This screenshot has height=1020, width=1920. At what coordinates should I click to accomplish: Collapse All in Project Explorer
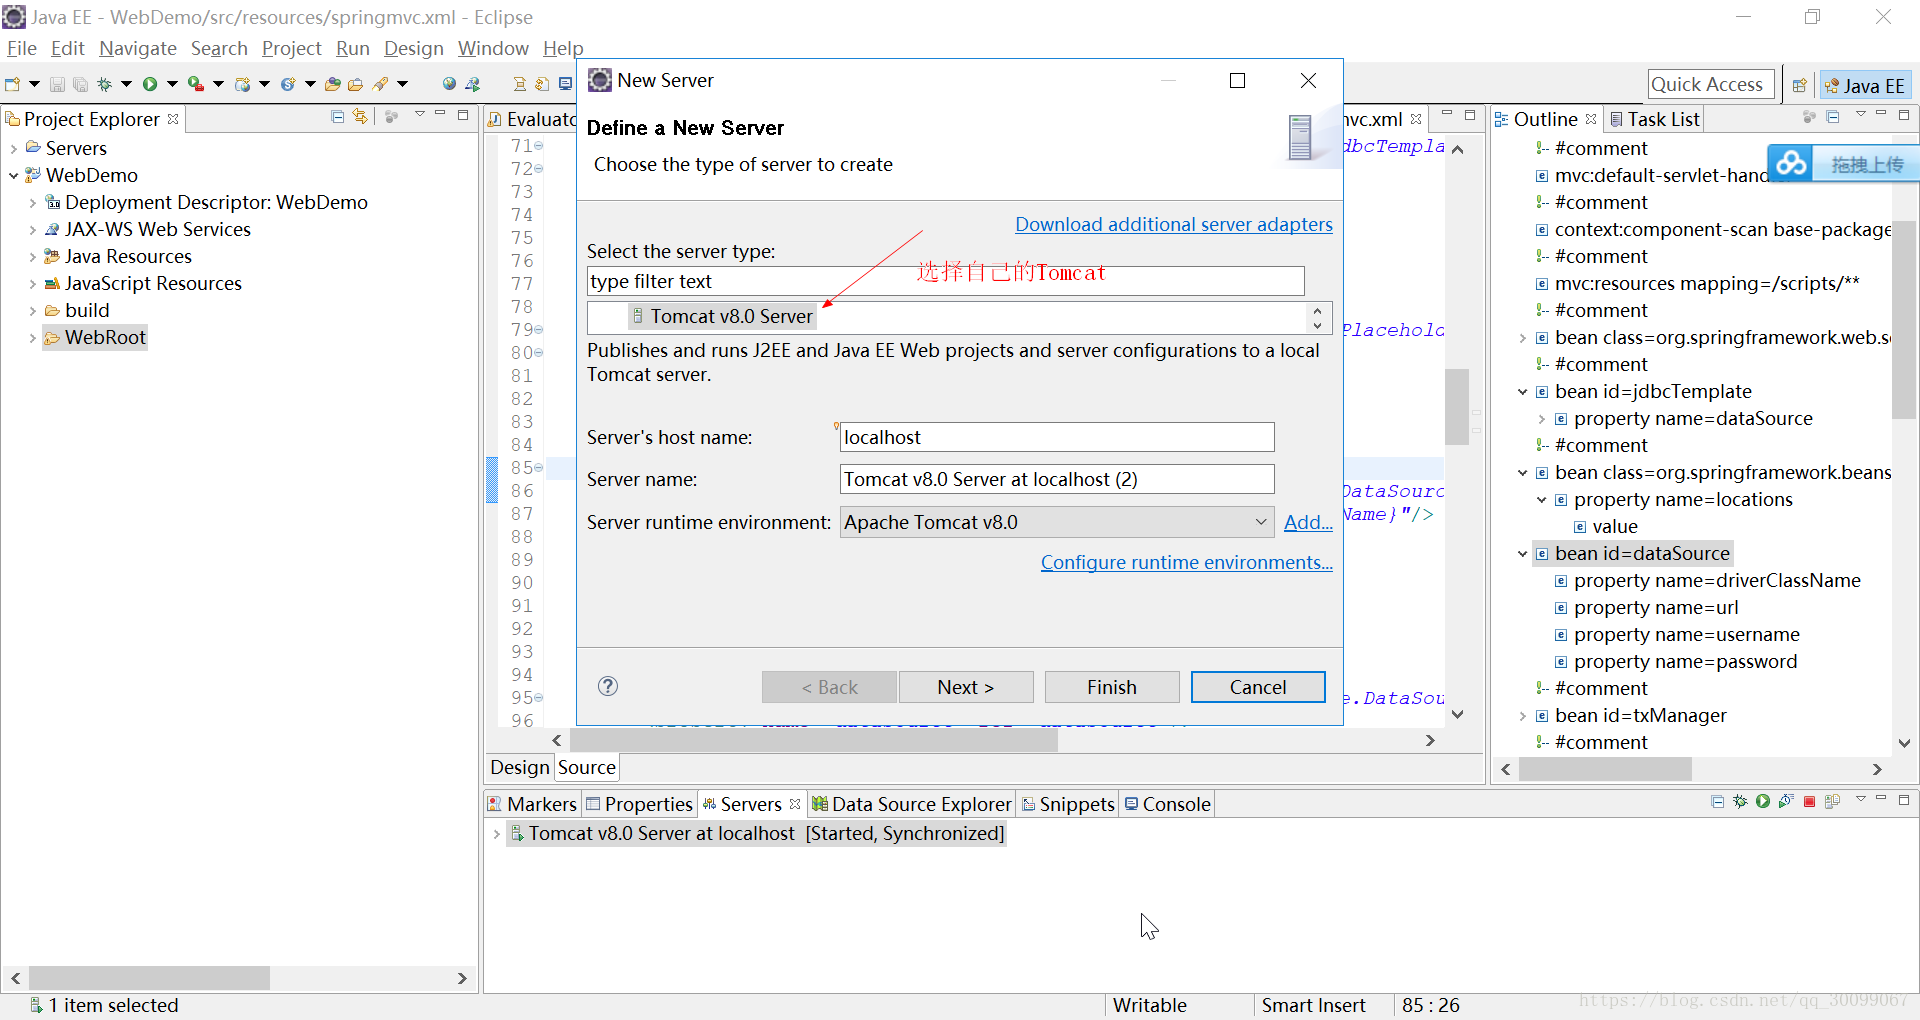337,117
